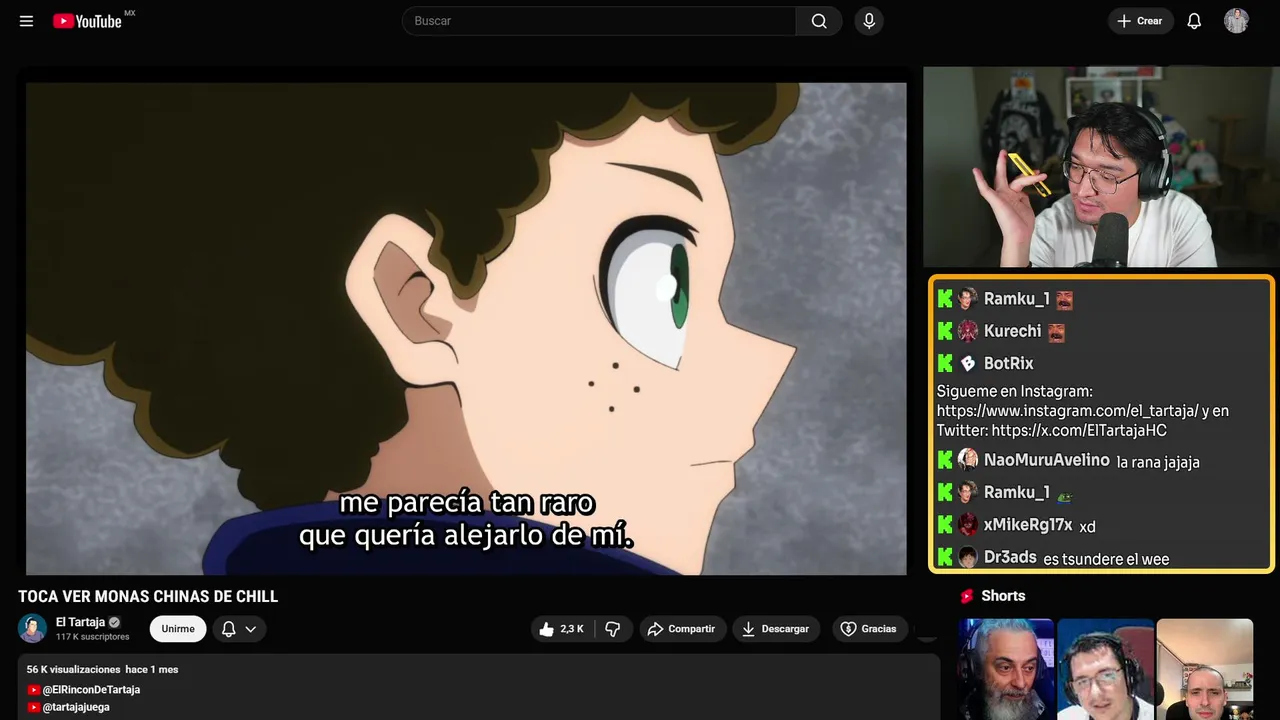This screenshot has height=720, width=1280.
Task: Click the magnifying glass search button
Action: [x=819, y=21]
